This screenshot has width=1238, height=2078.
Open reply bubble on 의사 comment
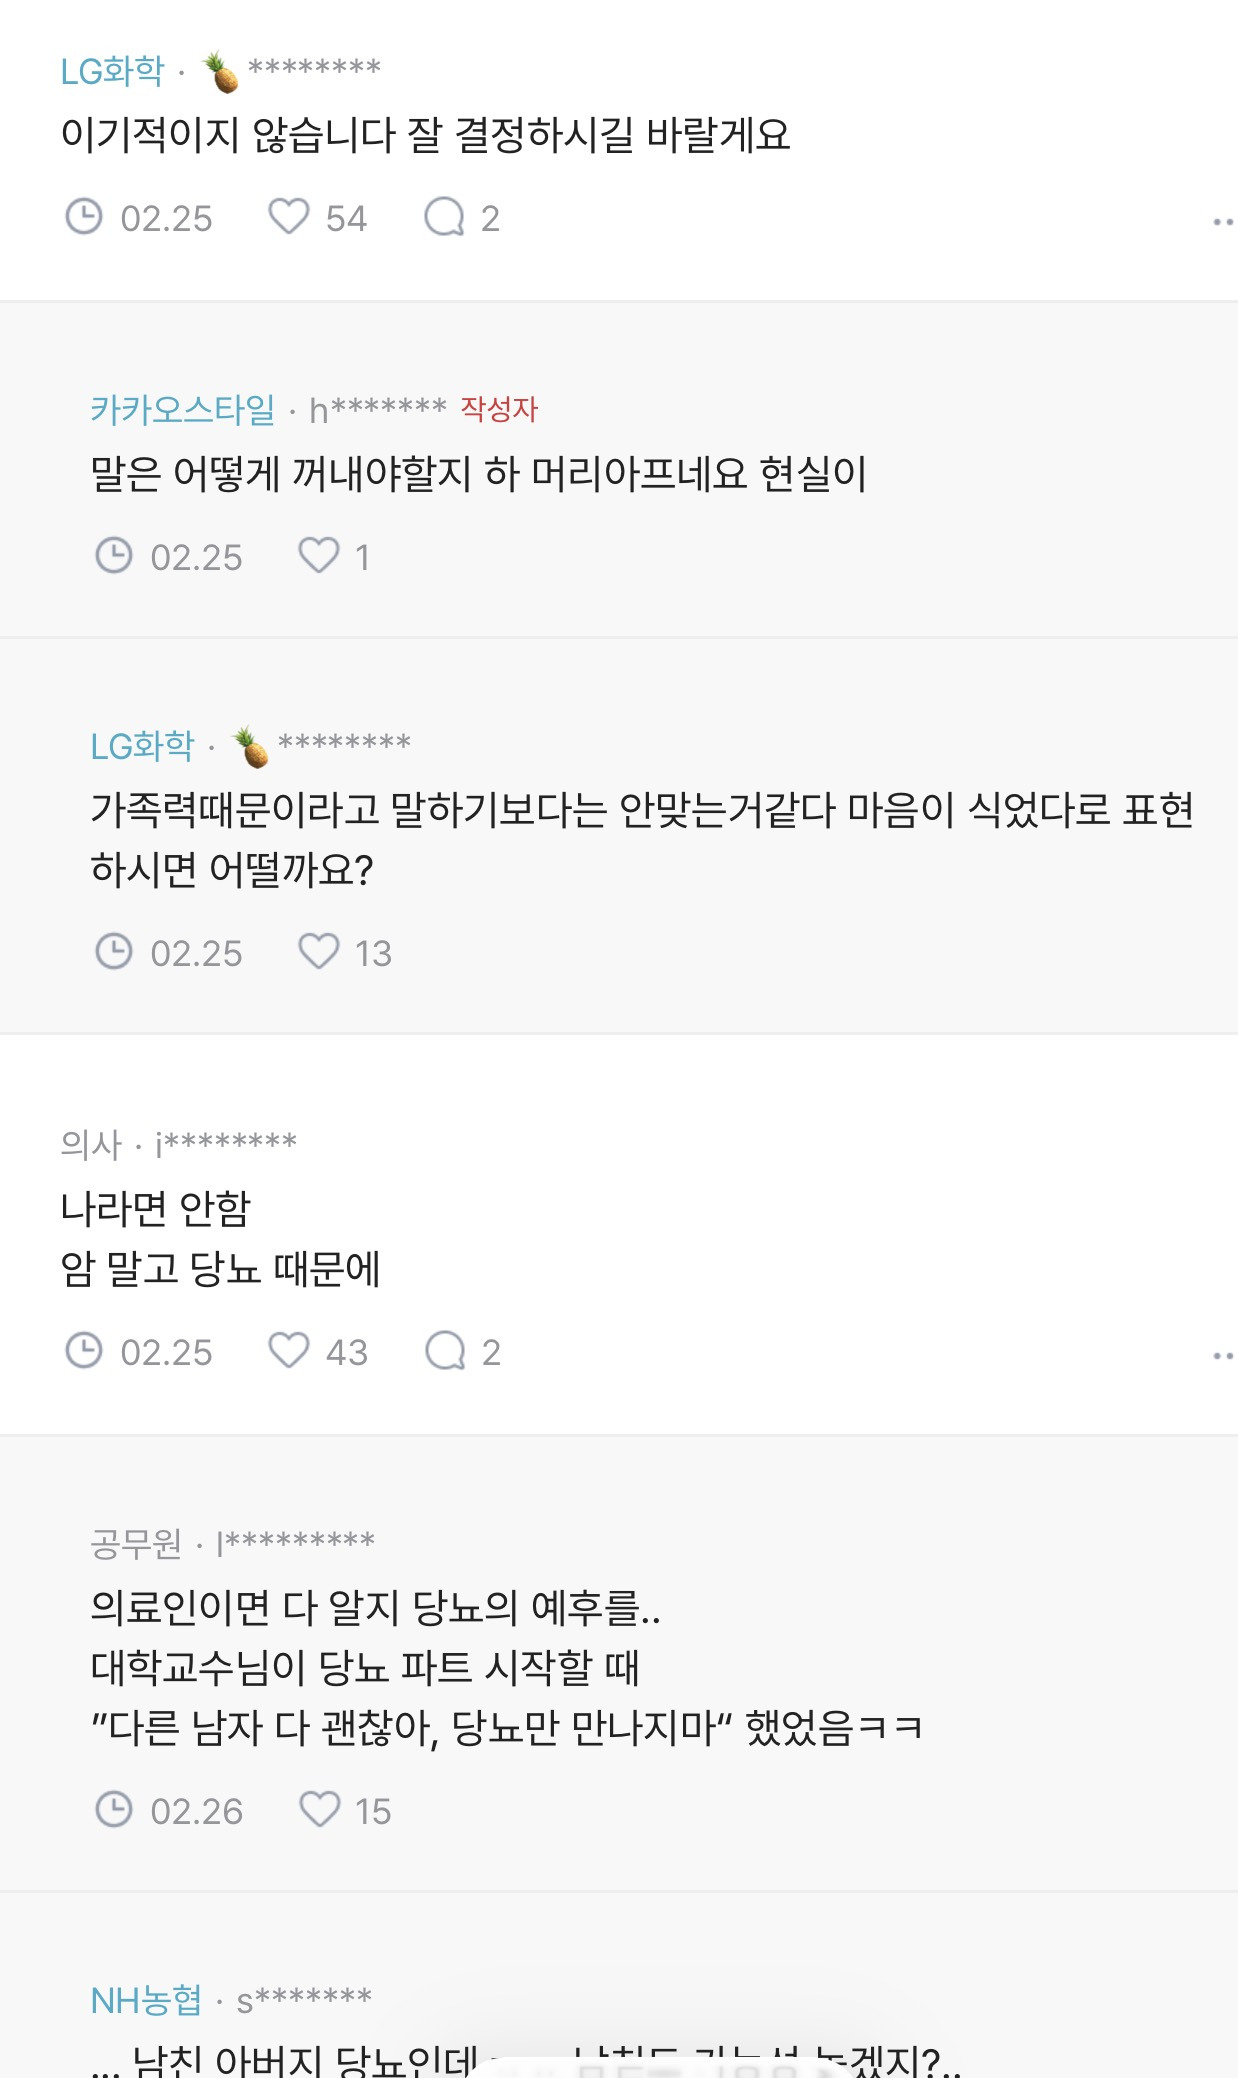click(x=445, y=1350)
